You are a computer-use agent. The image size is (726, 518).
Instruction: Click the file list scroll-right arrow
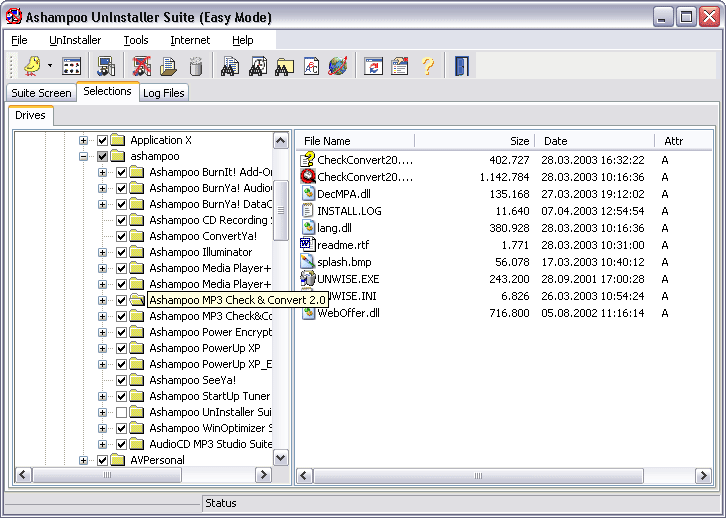tap(703, 476)
